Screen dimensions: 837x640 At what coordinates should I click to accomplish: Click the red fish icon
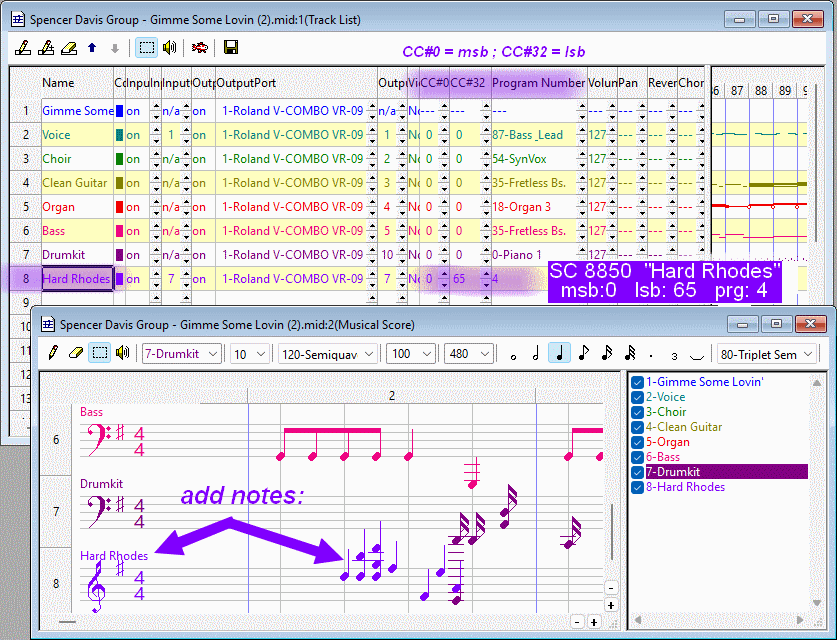200,48
